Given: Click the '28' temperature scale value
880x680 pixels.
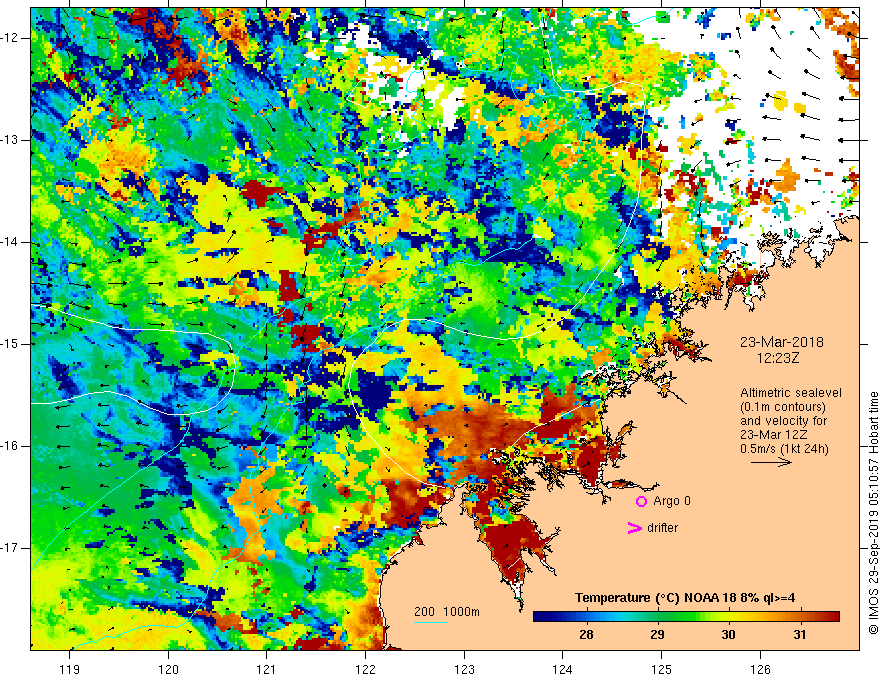Looking at the screenshot, I should coord(586,635).
